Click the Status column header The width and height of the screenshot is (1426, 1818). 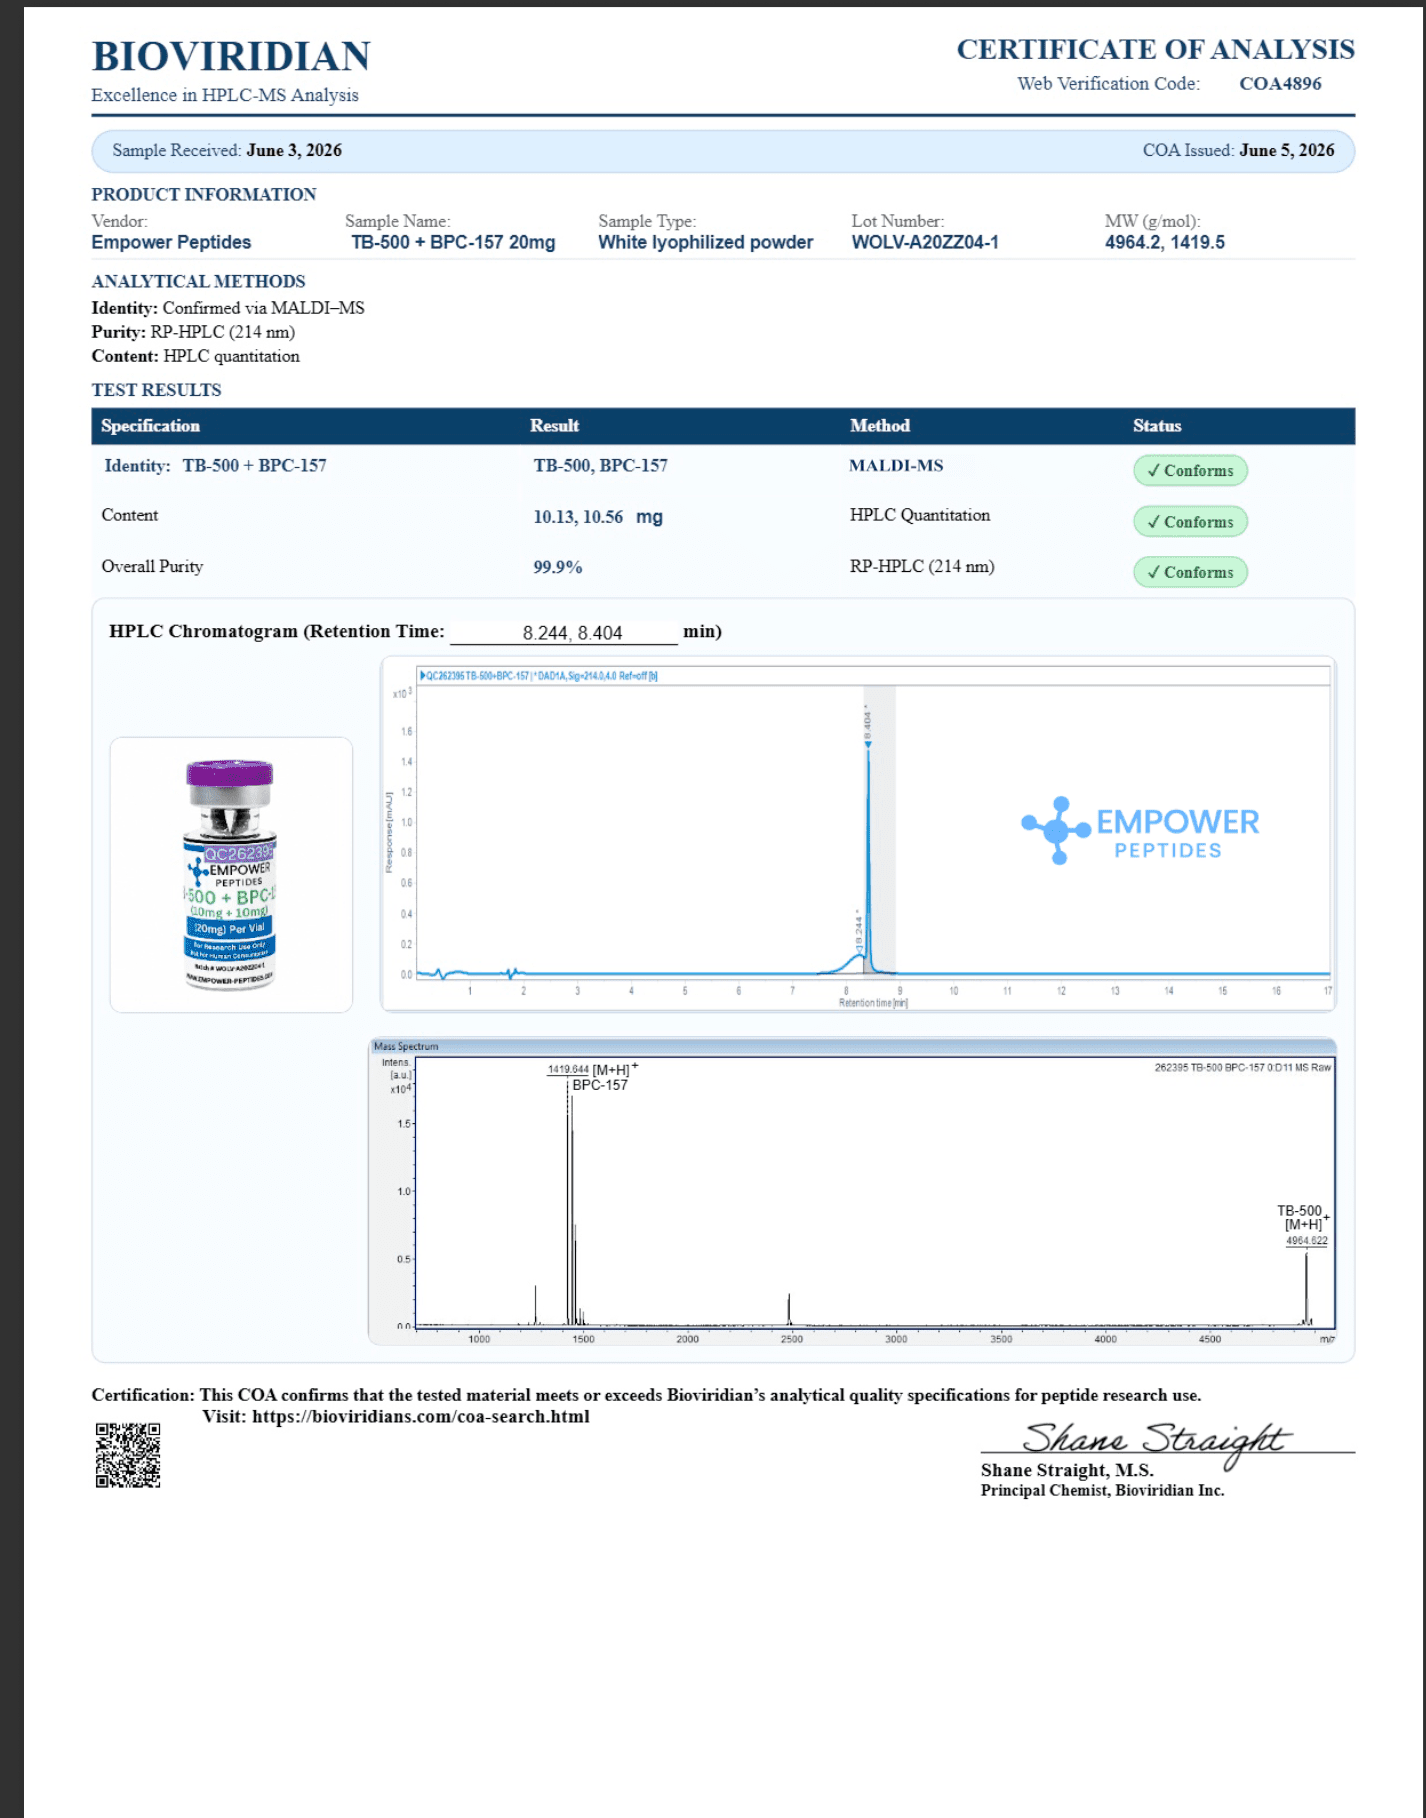[1157, 426]
